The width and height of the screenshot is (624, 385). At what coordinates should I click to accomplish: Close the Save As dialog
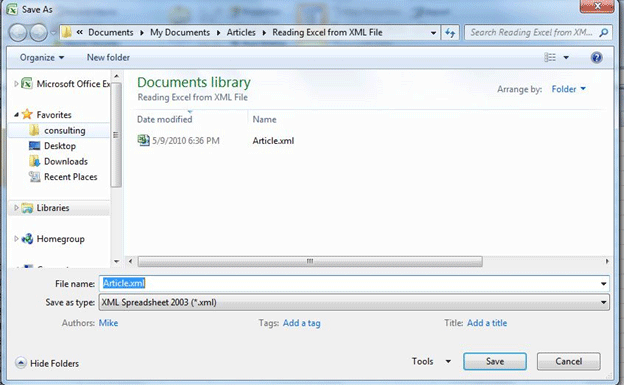(597, 6)
